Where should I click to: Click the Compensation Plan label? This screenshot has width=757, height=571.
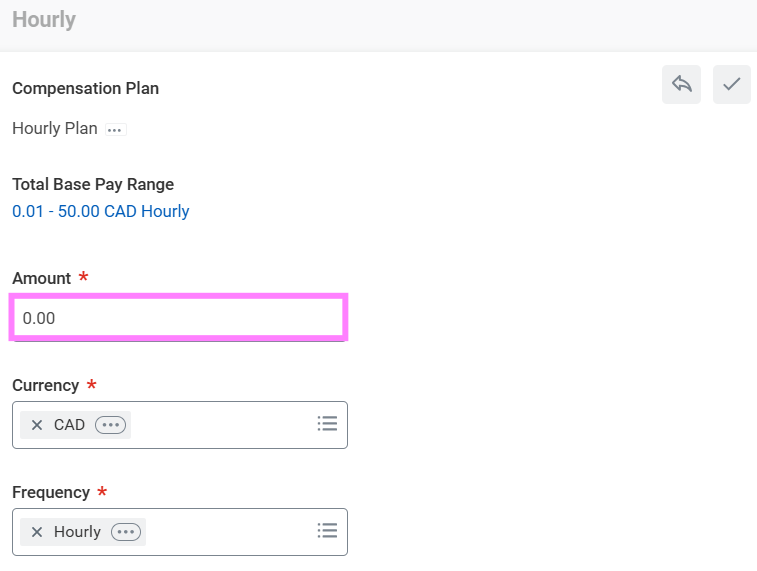pos(85,88)
